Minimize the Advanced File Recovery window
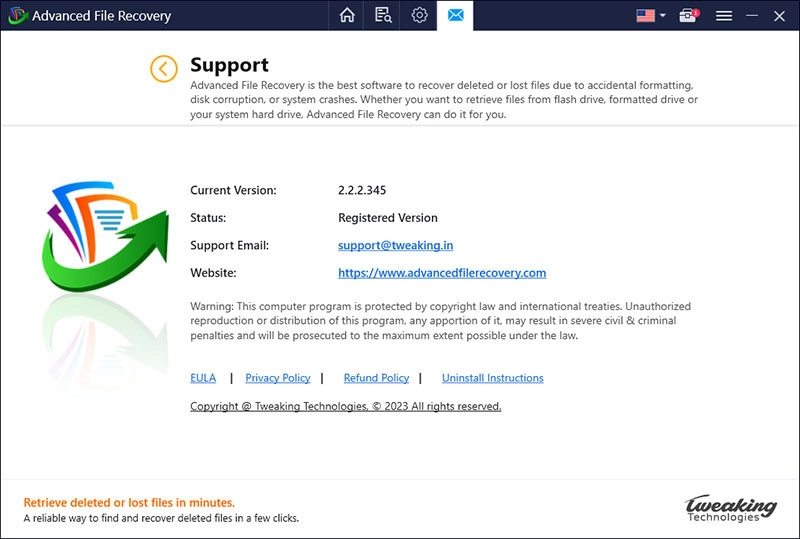This screenshot has width=800, height=539. (x=752, y=16)
